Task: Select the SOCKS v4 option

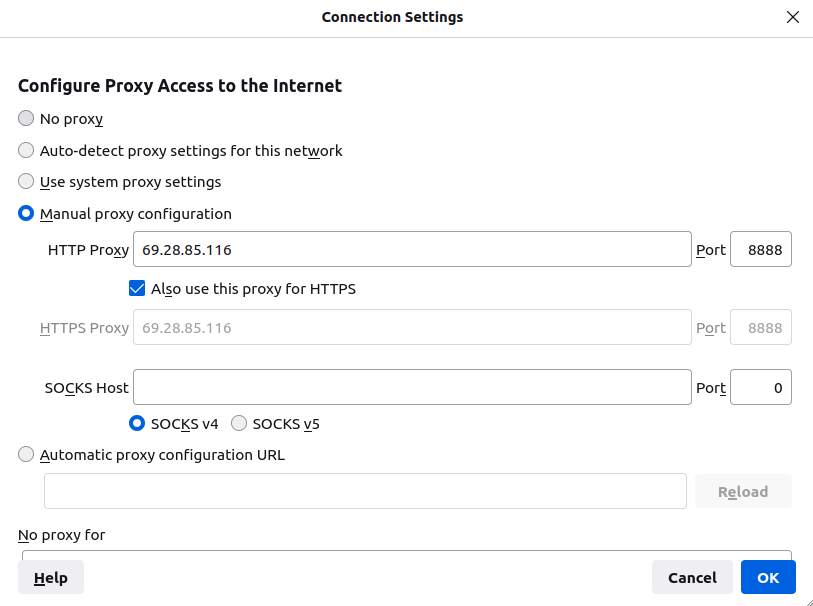Action: point(138,423)
